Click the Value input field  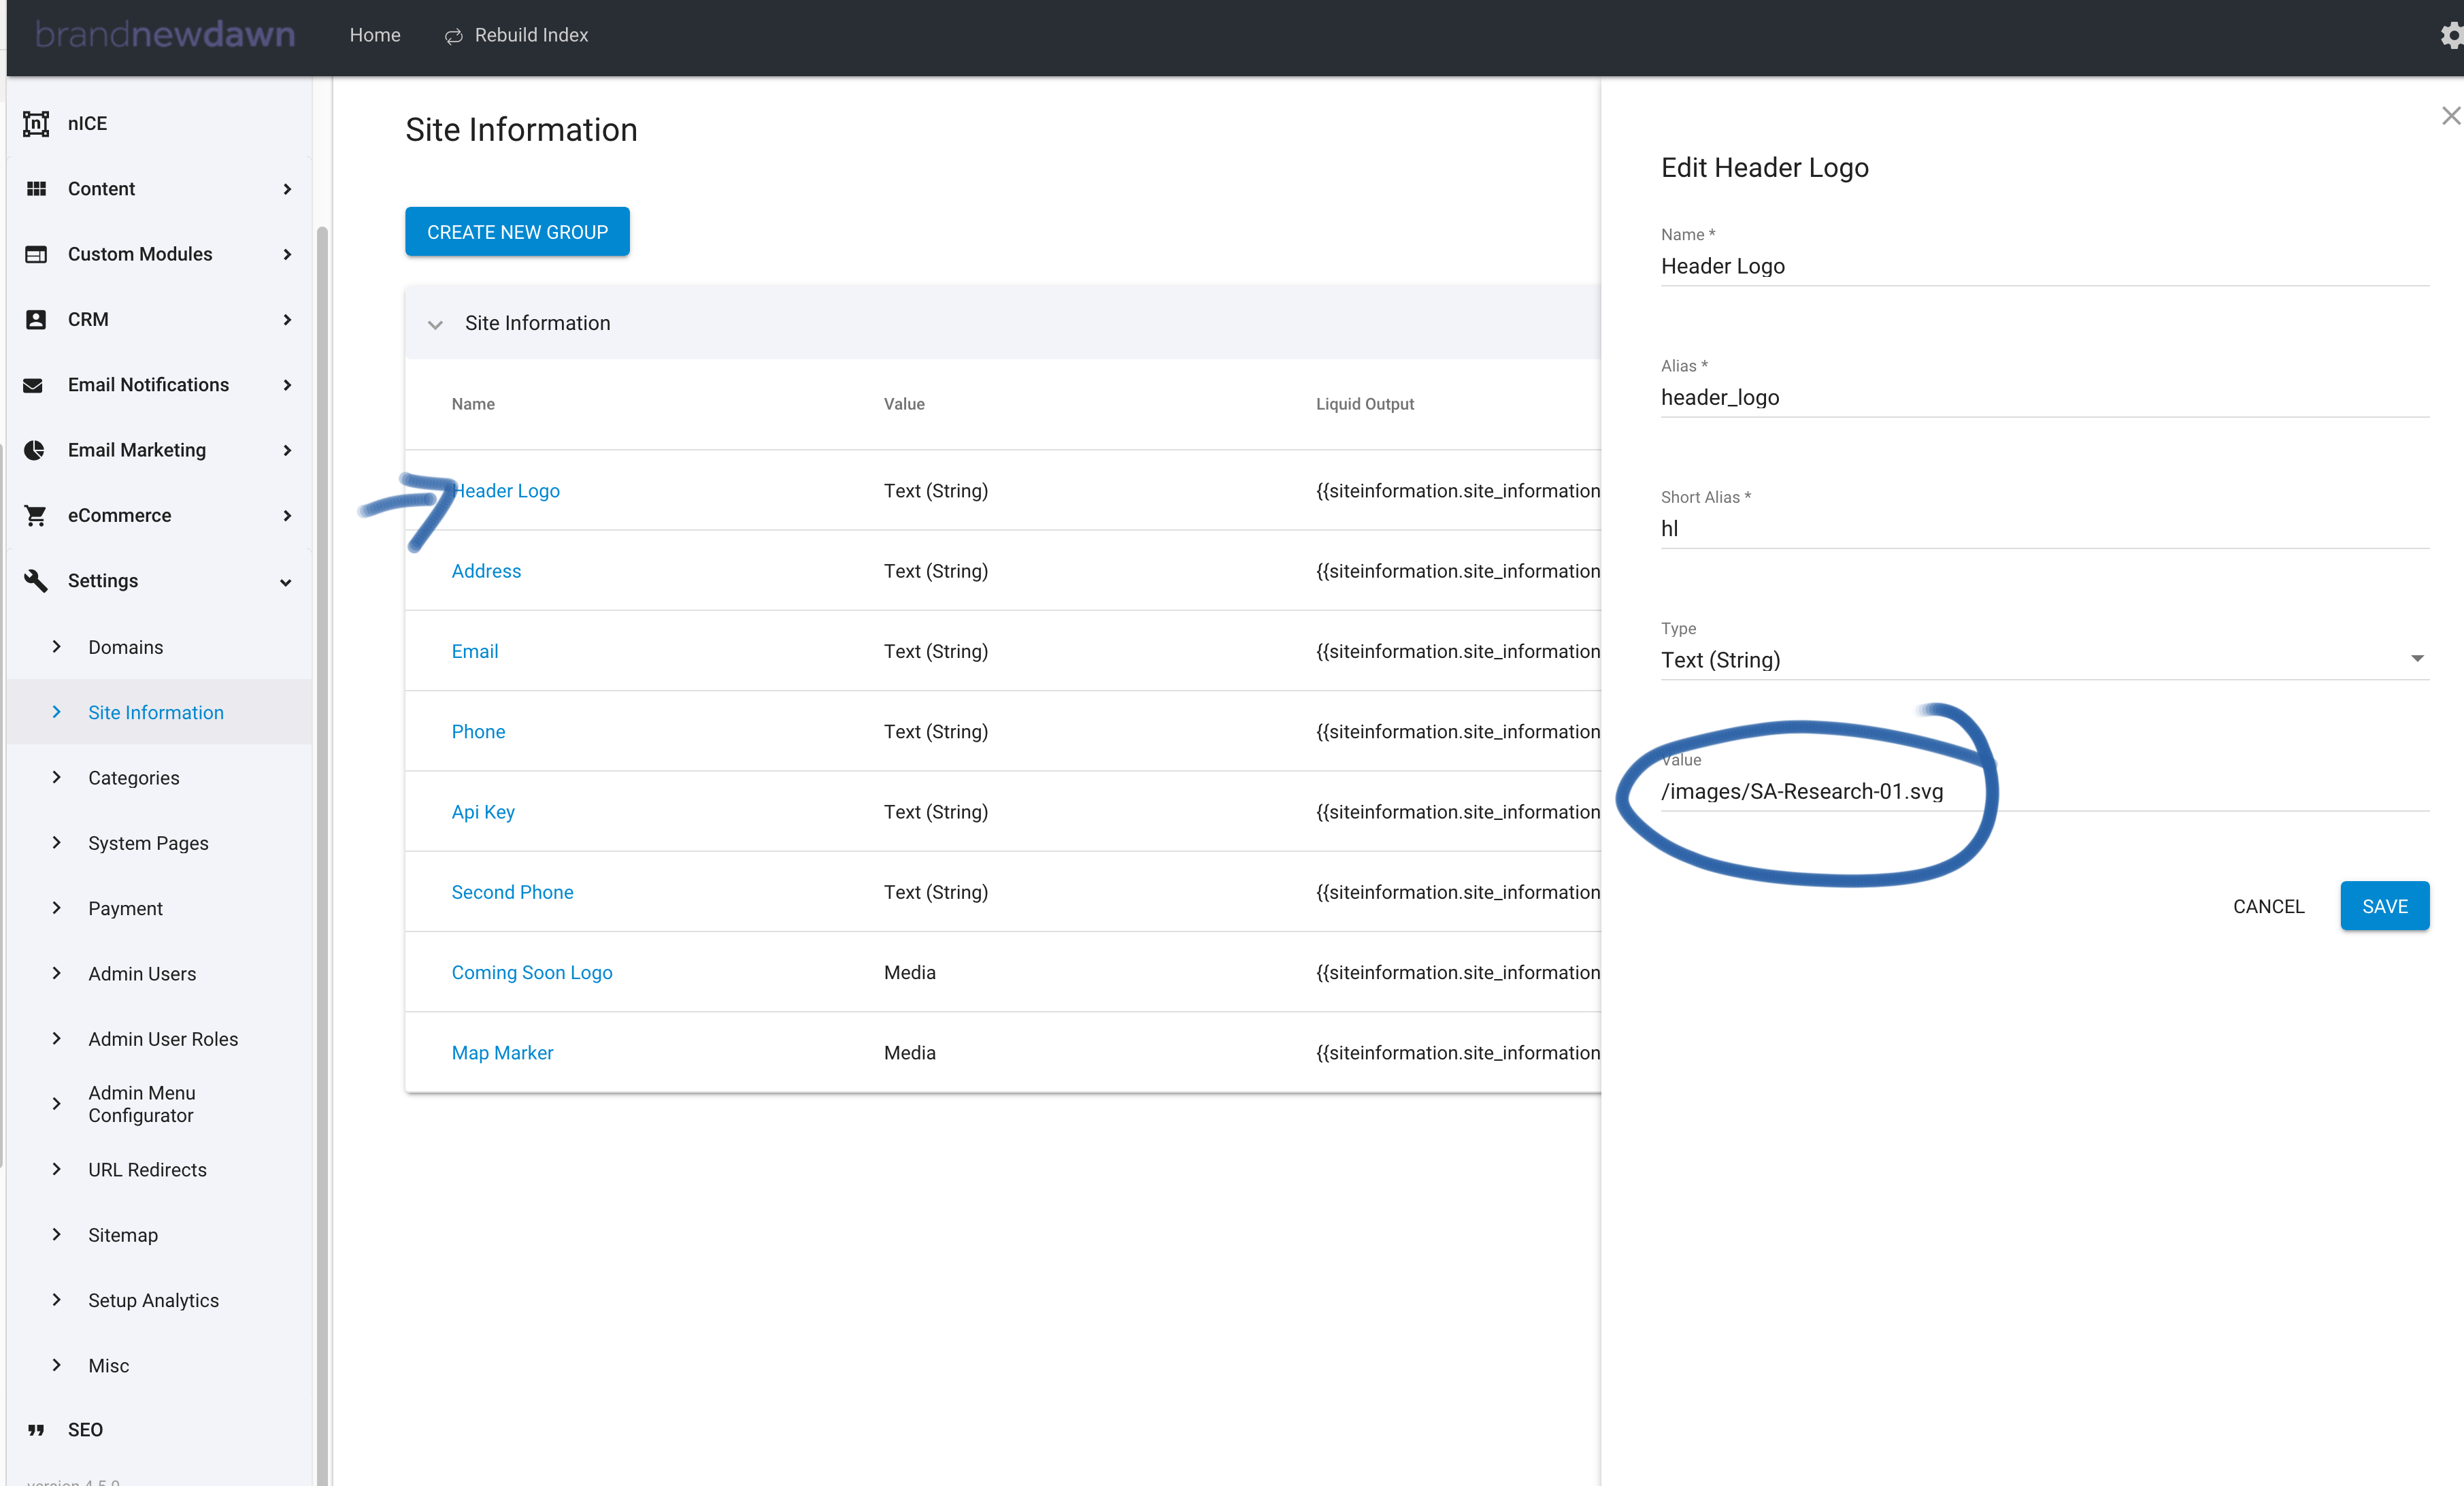2045,791
